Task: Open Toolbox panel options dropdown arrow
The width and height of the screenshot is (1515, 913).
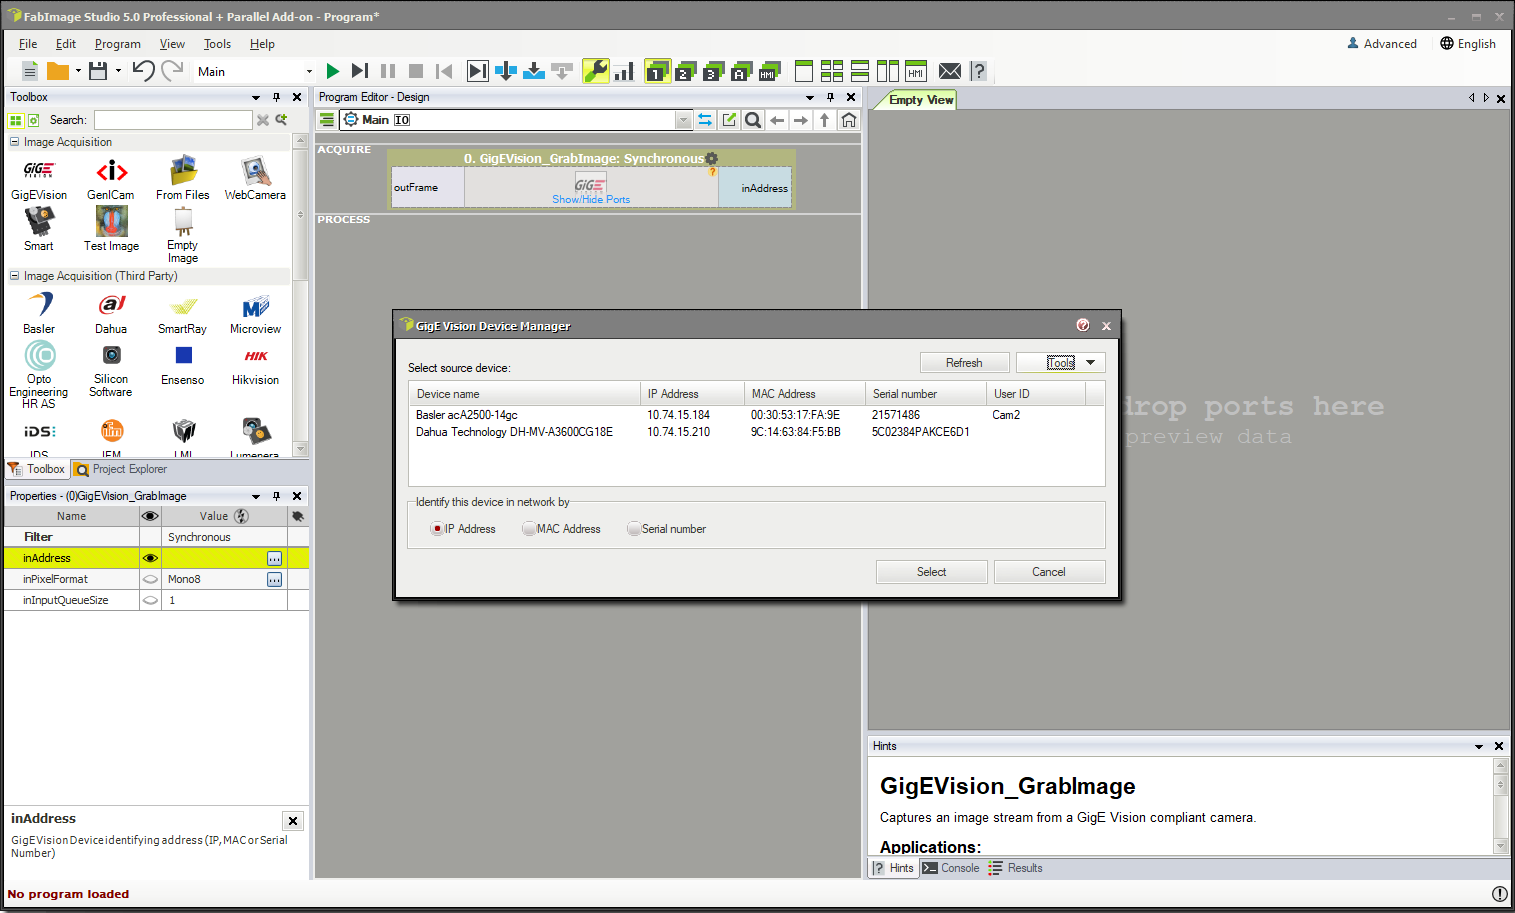Action: (256, 97)
